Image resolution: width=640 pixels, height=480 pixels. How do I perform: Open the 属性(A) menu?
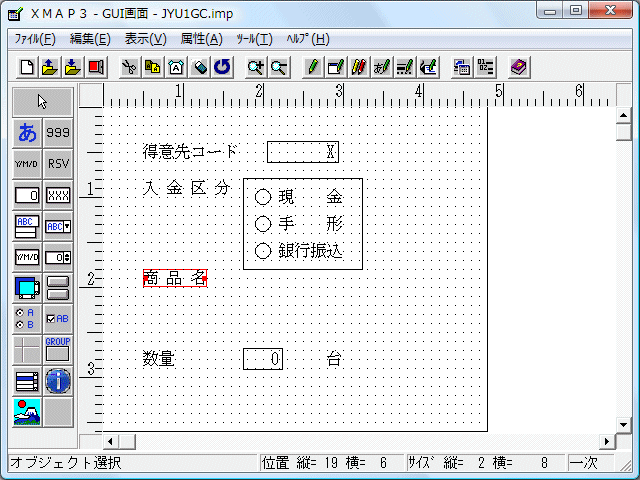(x=202, y=39)
